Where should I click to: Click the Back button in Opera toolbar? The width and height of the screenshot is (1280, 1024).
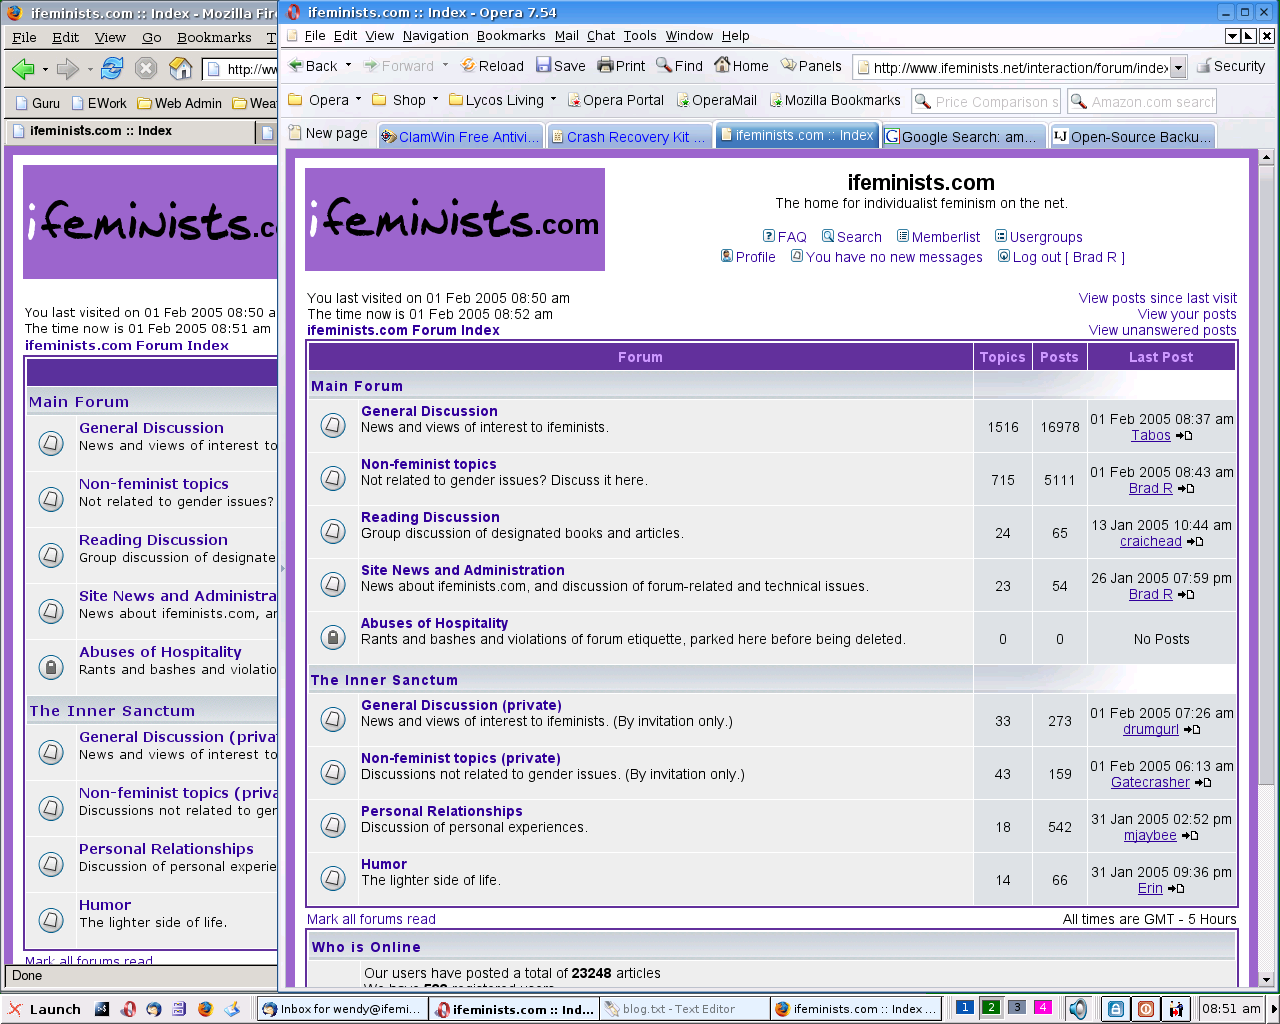(313, 66)
